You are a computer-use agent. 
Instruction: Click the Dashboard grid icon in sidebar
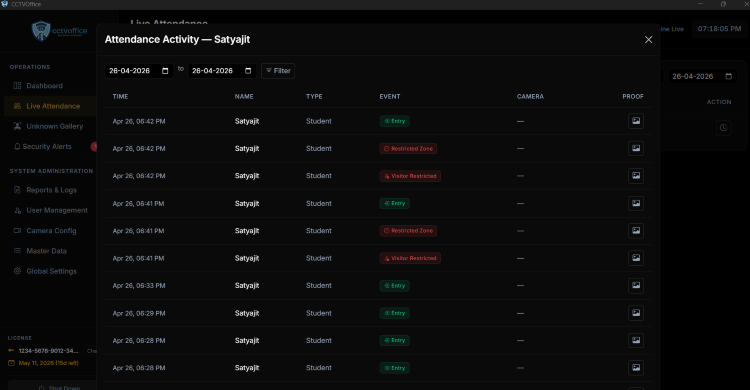pyautogui.click(x=17, y=86)
